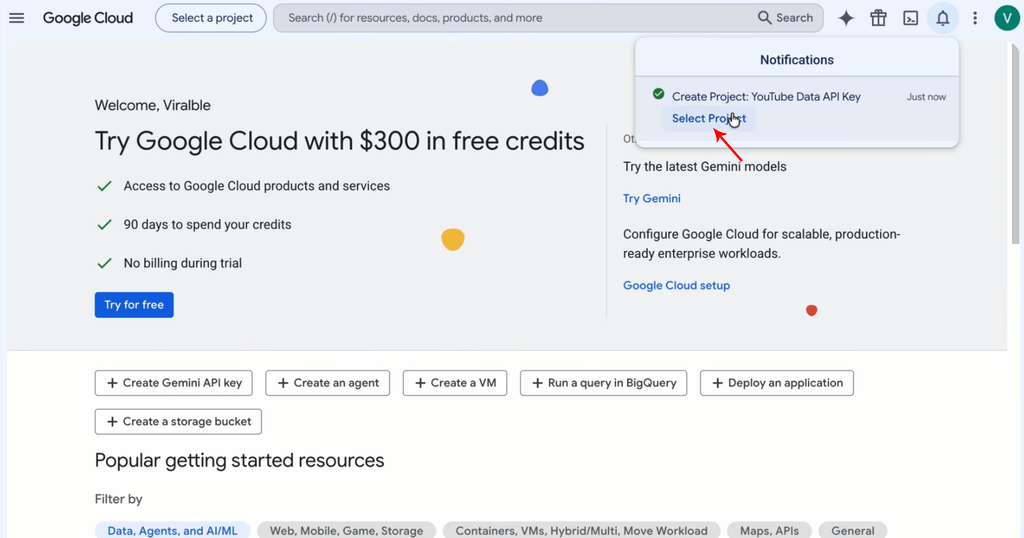Open the Google Cloud setup link
This screenshot has height=538, width=1024.
(x=677, y=285)
